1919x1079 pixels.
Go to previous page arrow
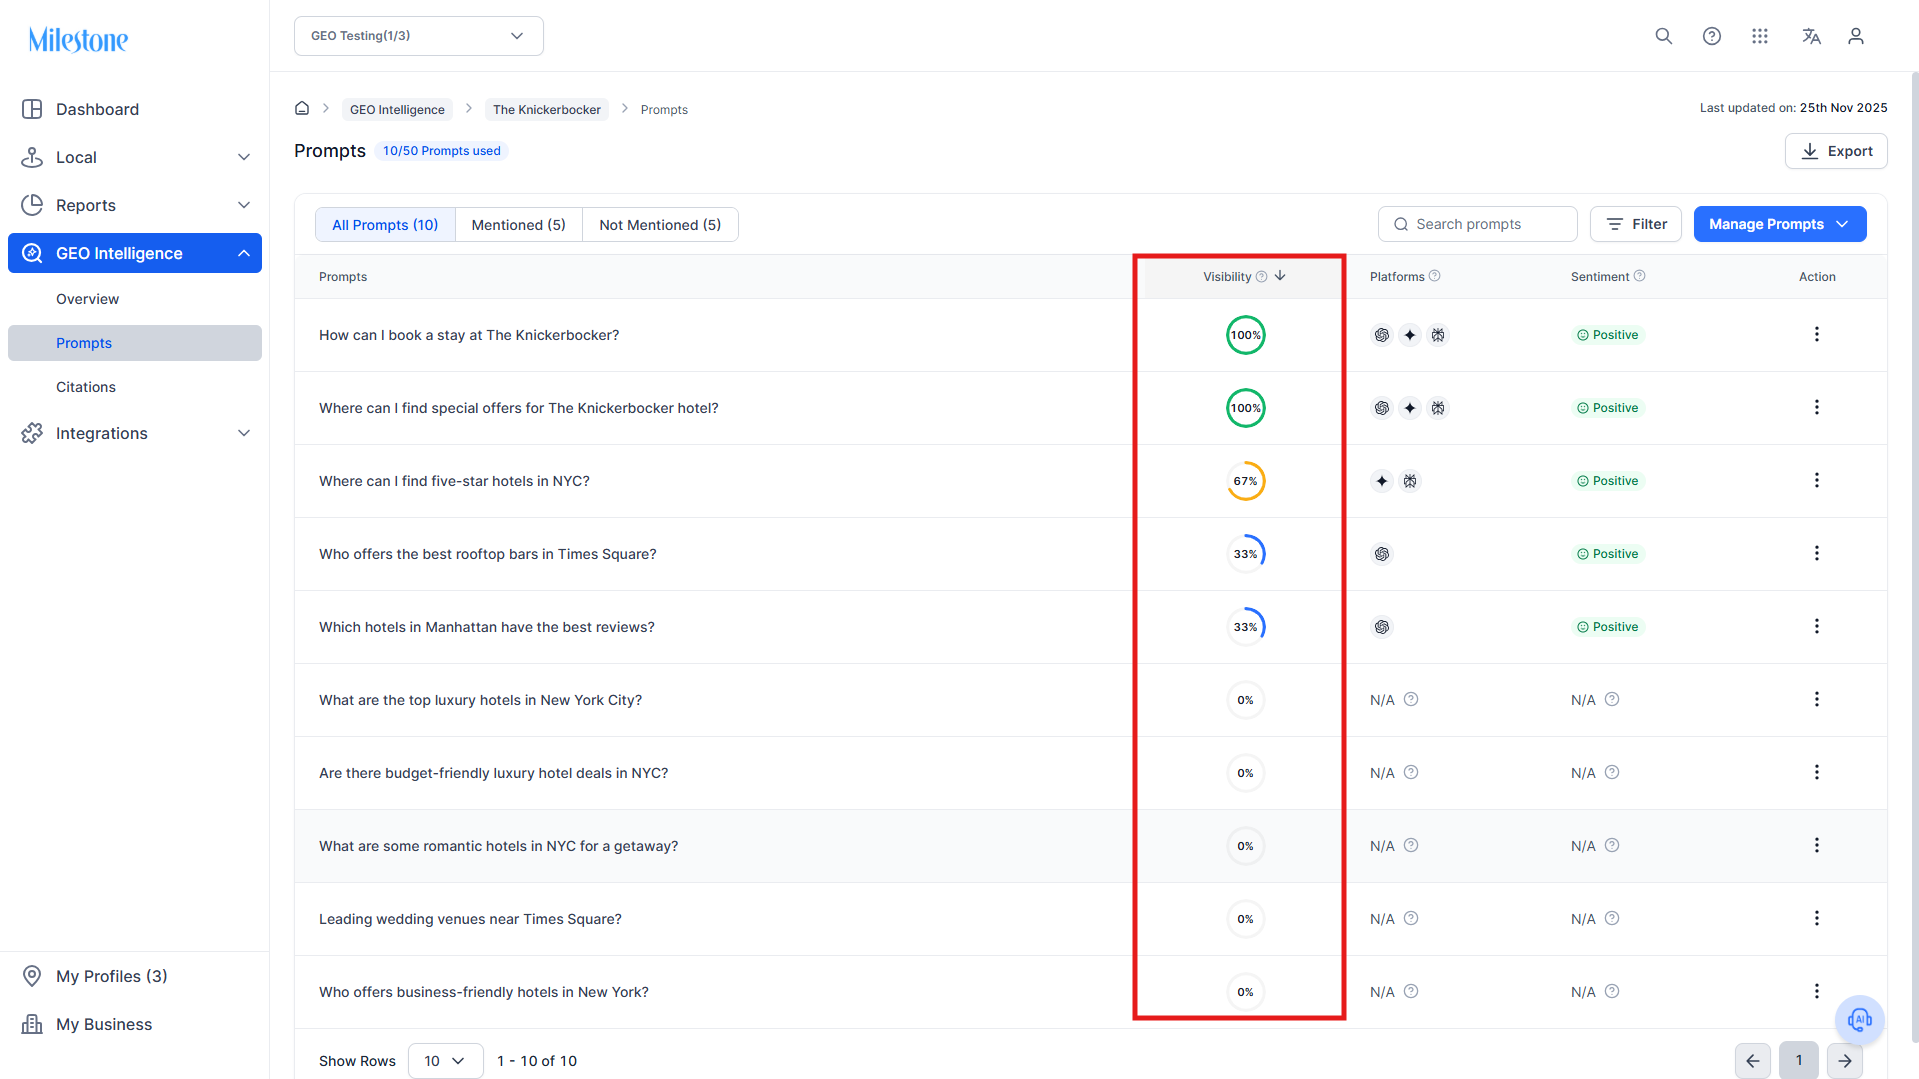(1753, 1061)
